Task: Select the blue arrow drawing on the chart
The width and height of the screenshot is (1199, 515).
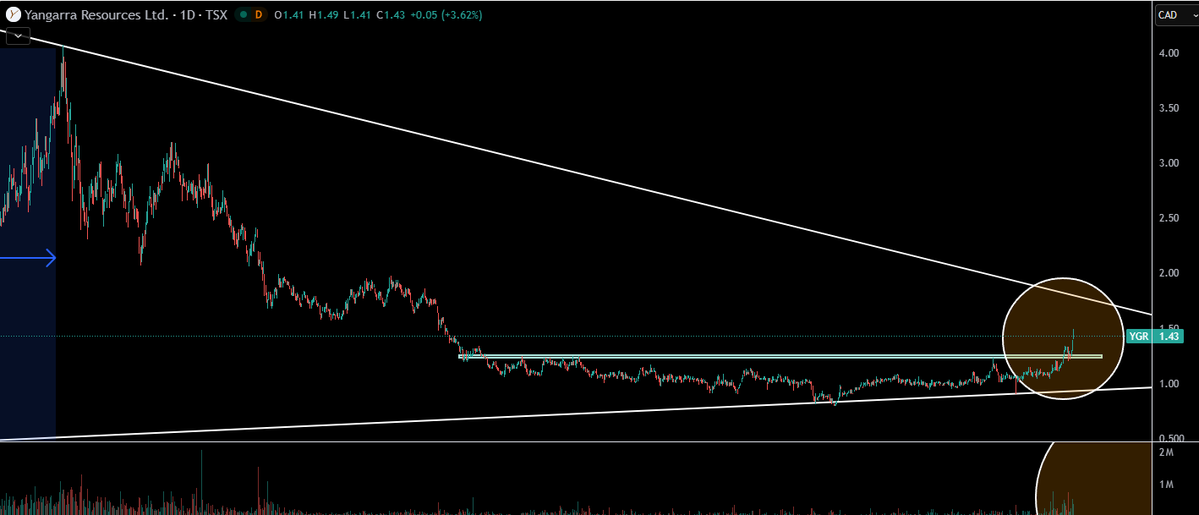Action: coord(28,259)
